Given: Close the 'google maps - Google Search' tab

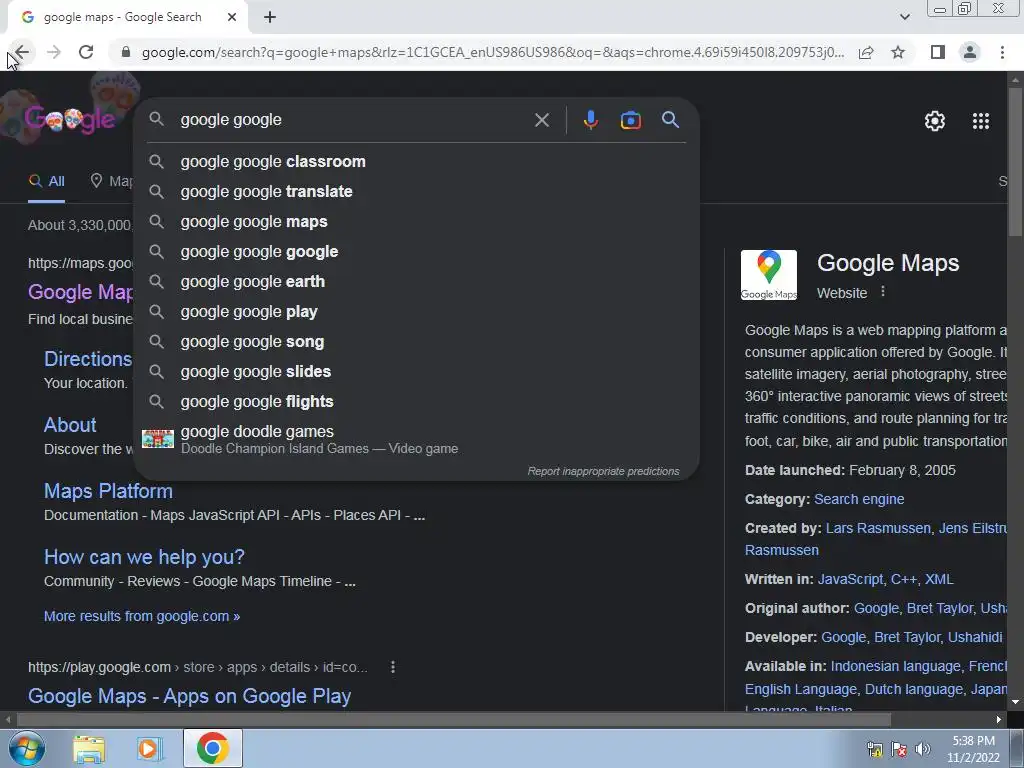Looking at the screenshot, I should pos(232,18).
